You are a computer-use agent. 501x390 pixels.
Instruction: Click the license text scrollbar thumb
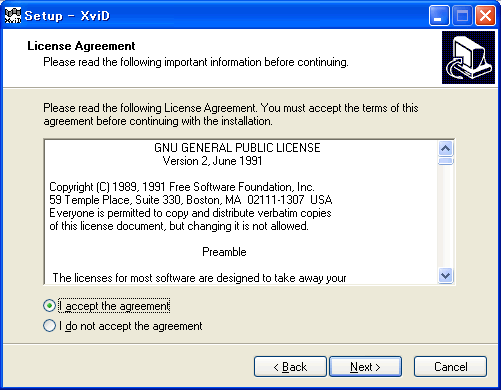(x=446, y=161)
